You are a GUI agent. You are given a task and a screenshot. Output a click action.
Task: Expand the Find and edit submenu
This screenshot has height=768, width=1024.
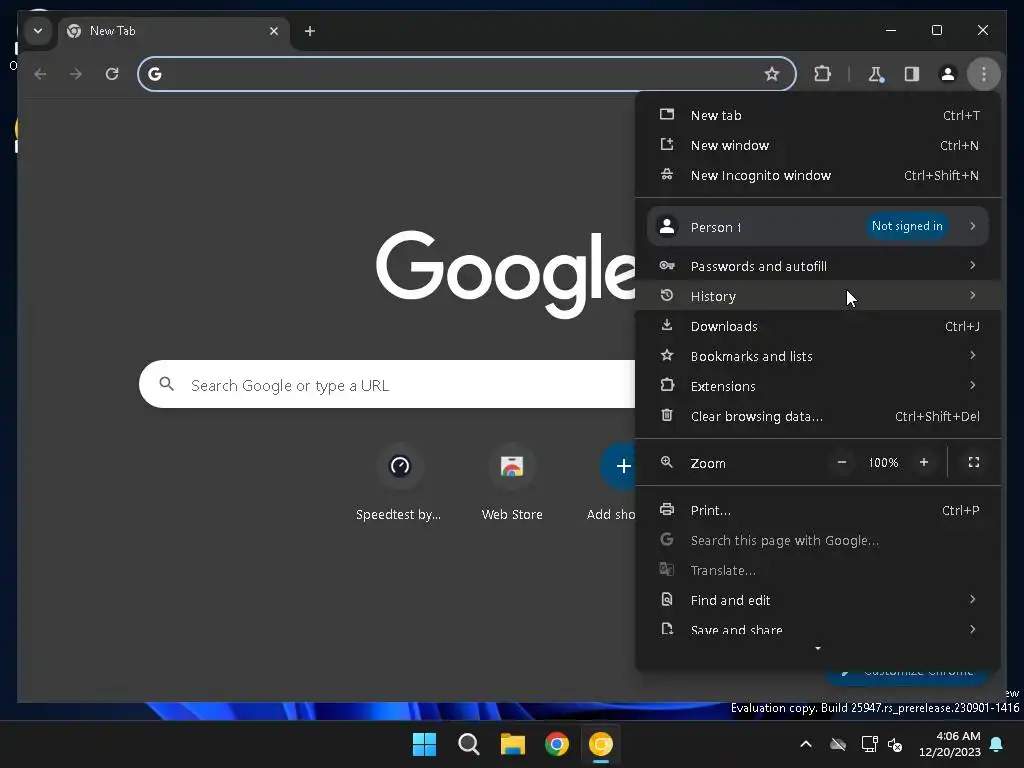(x=818, y=600)
